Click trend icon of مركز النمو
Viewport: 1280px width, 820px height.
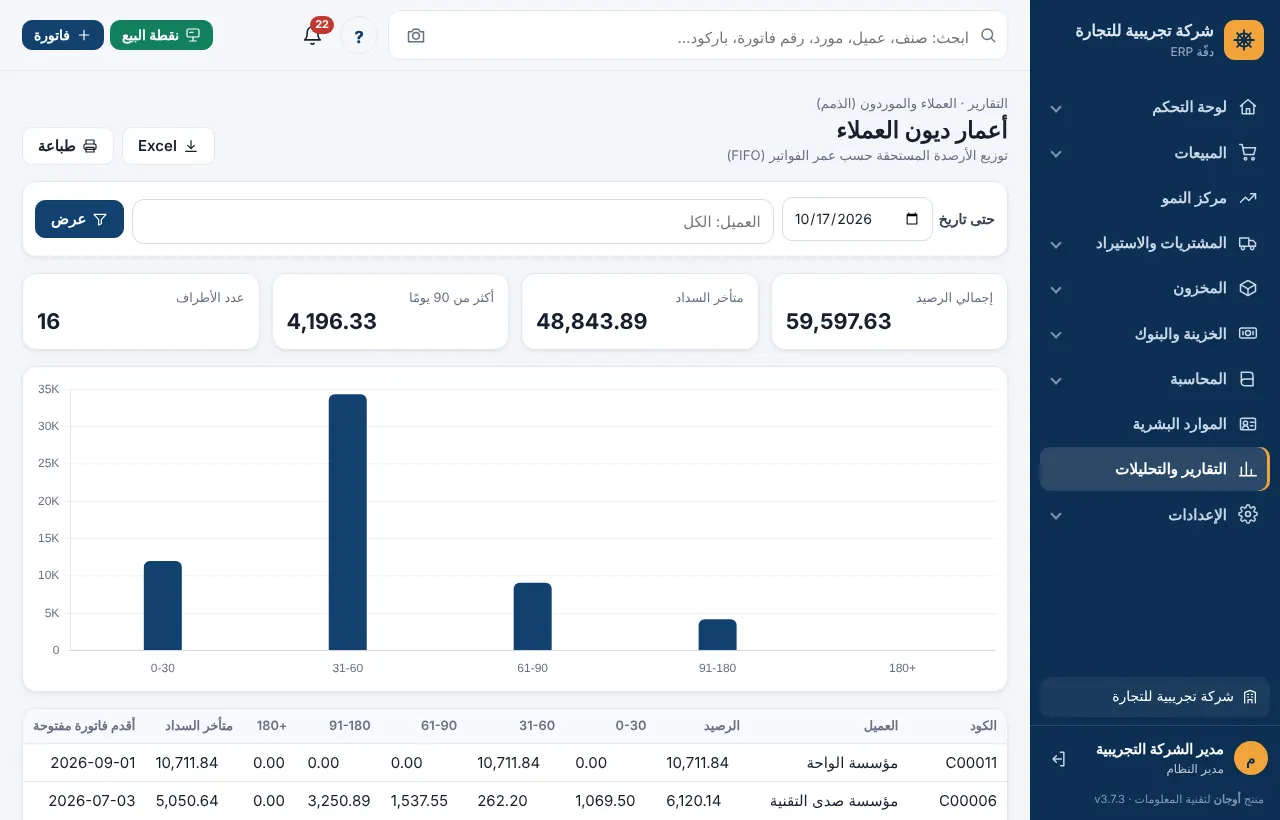(1247, 198)
